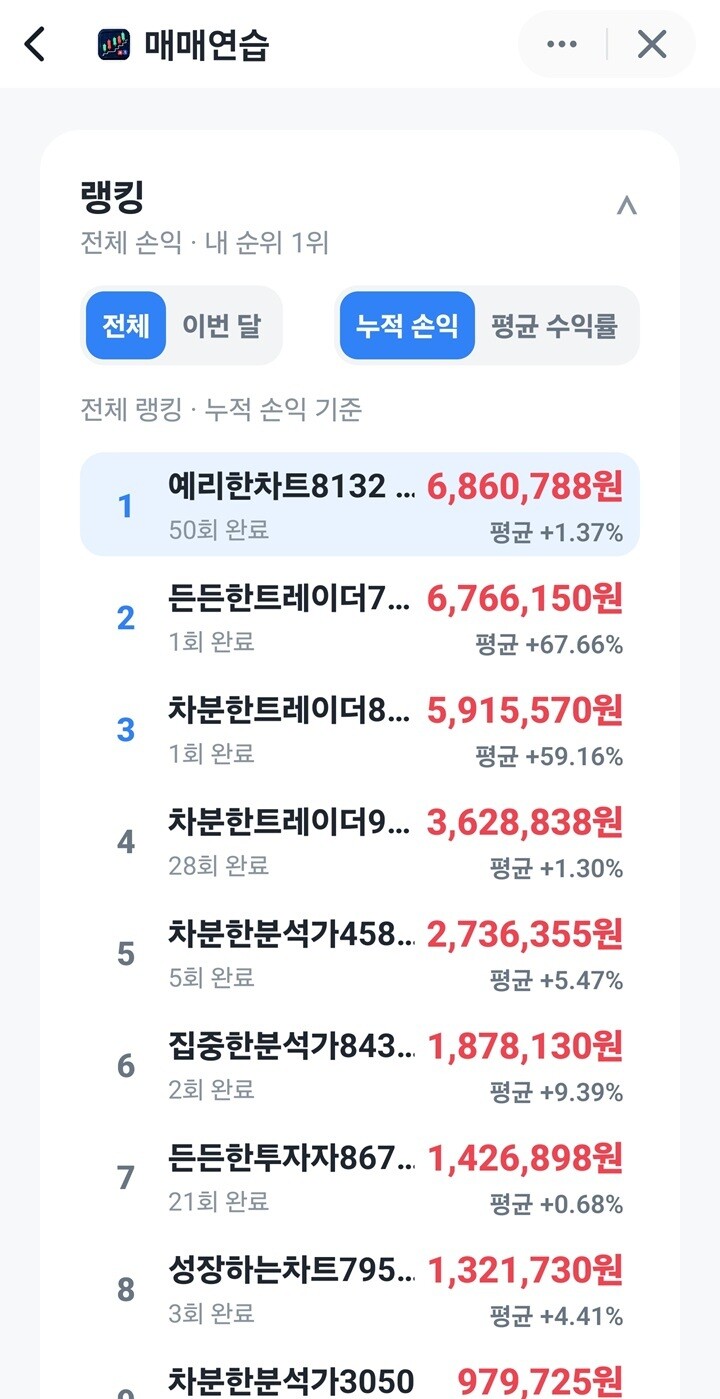Viewport: 720px width, 1399px height.
Task: Open the three-dot more options menu
Action: point(562,45)
